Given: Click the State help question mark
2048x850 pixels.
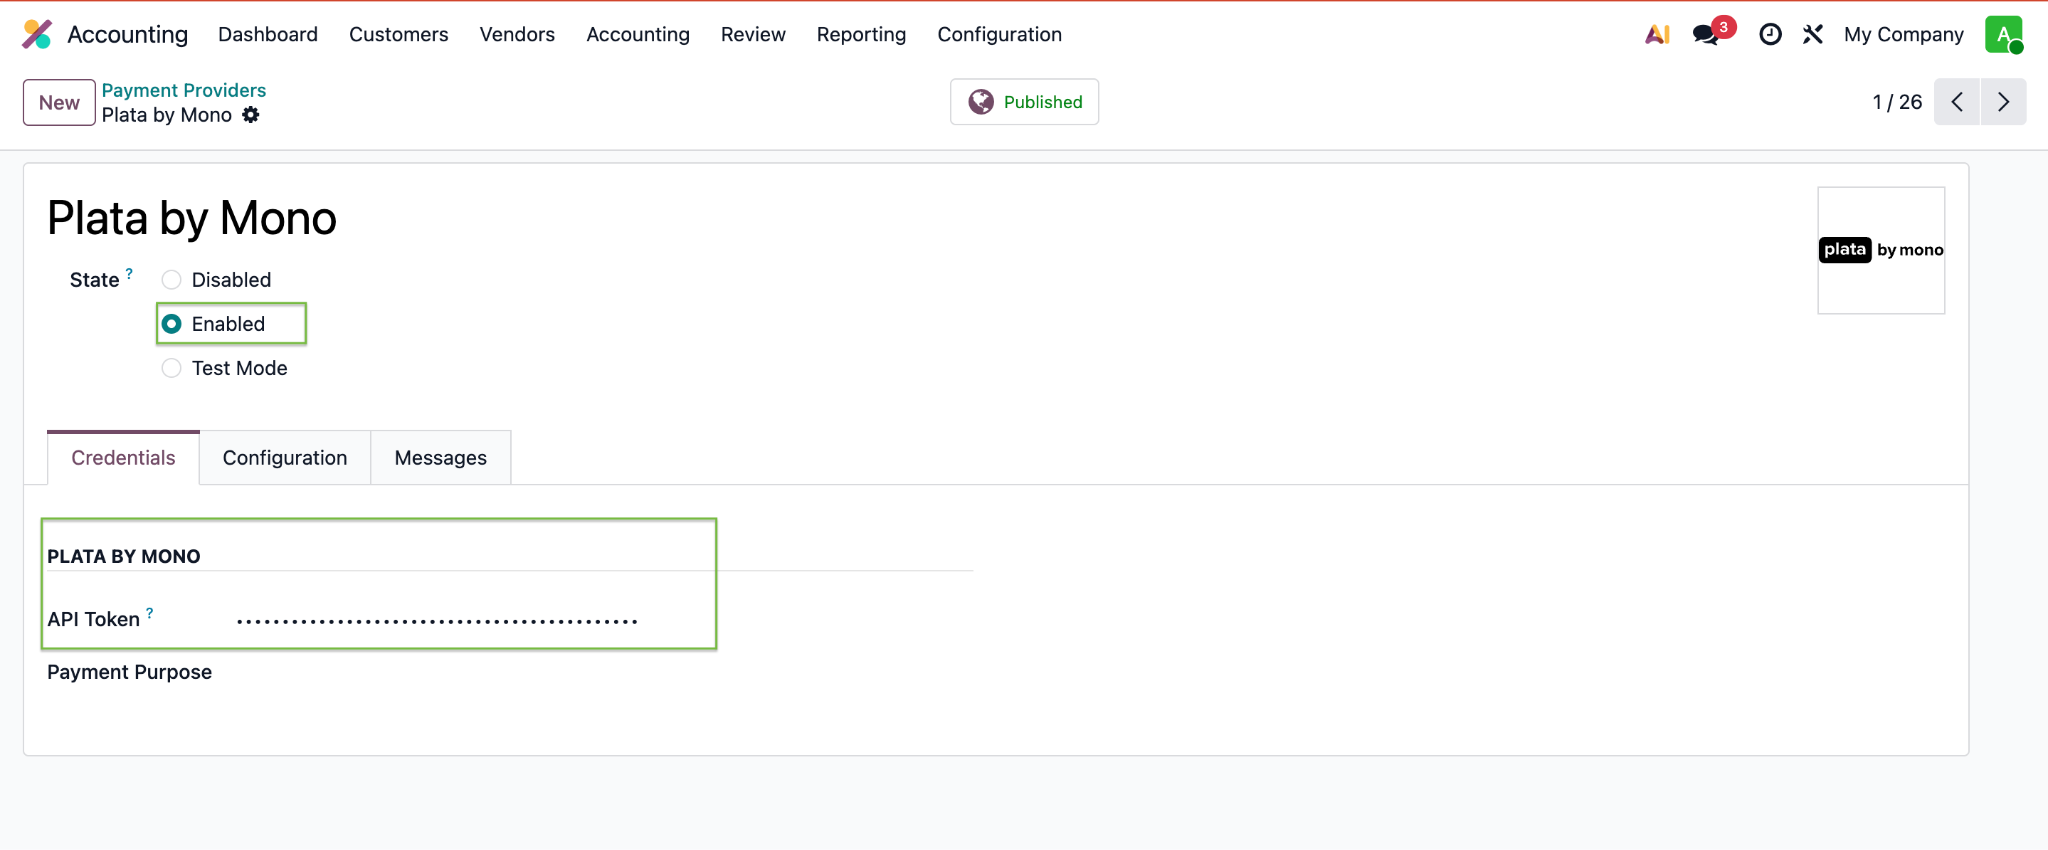Looking at the screenshot, I should point(129,273).
